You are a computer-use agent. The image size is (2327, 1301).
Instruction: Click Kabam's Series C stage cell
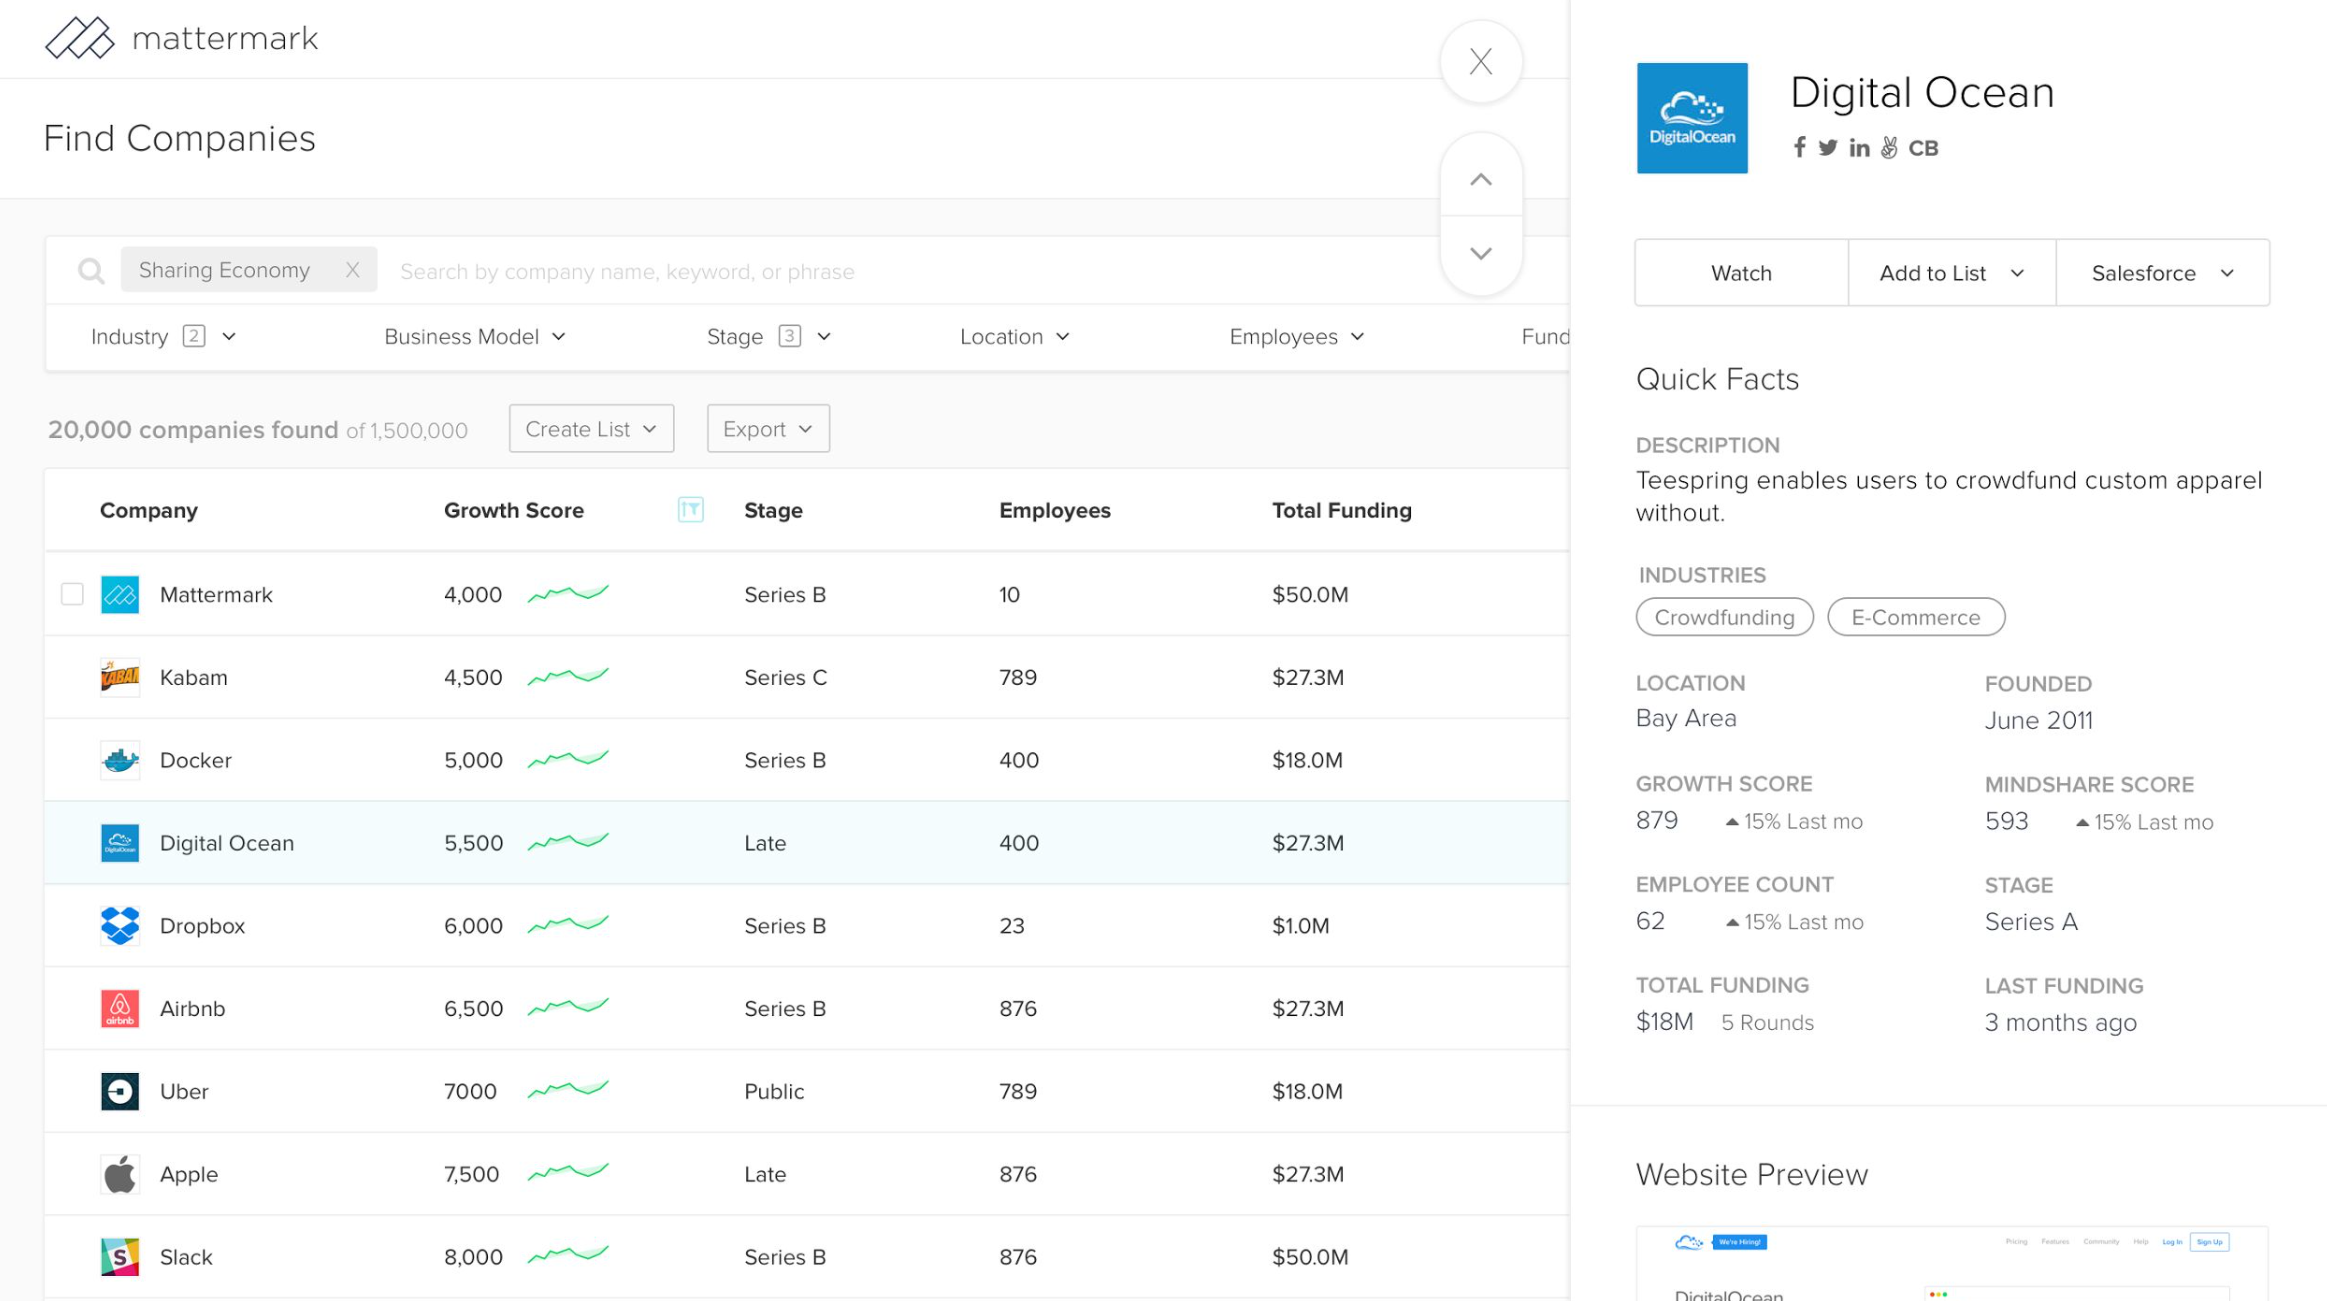click(785, 677)
